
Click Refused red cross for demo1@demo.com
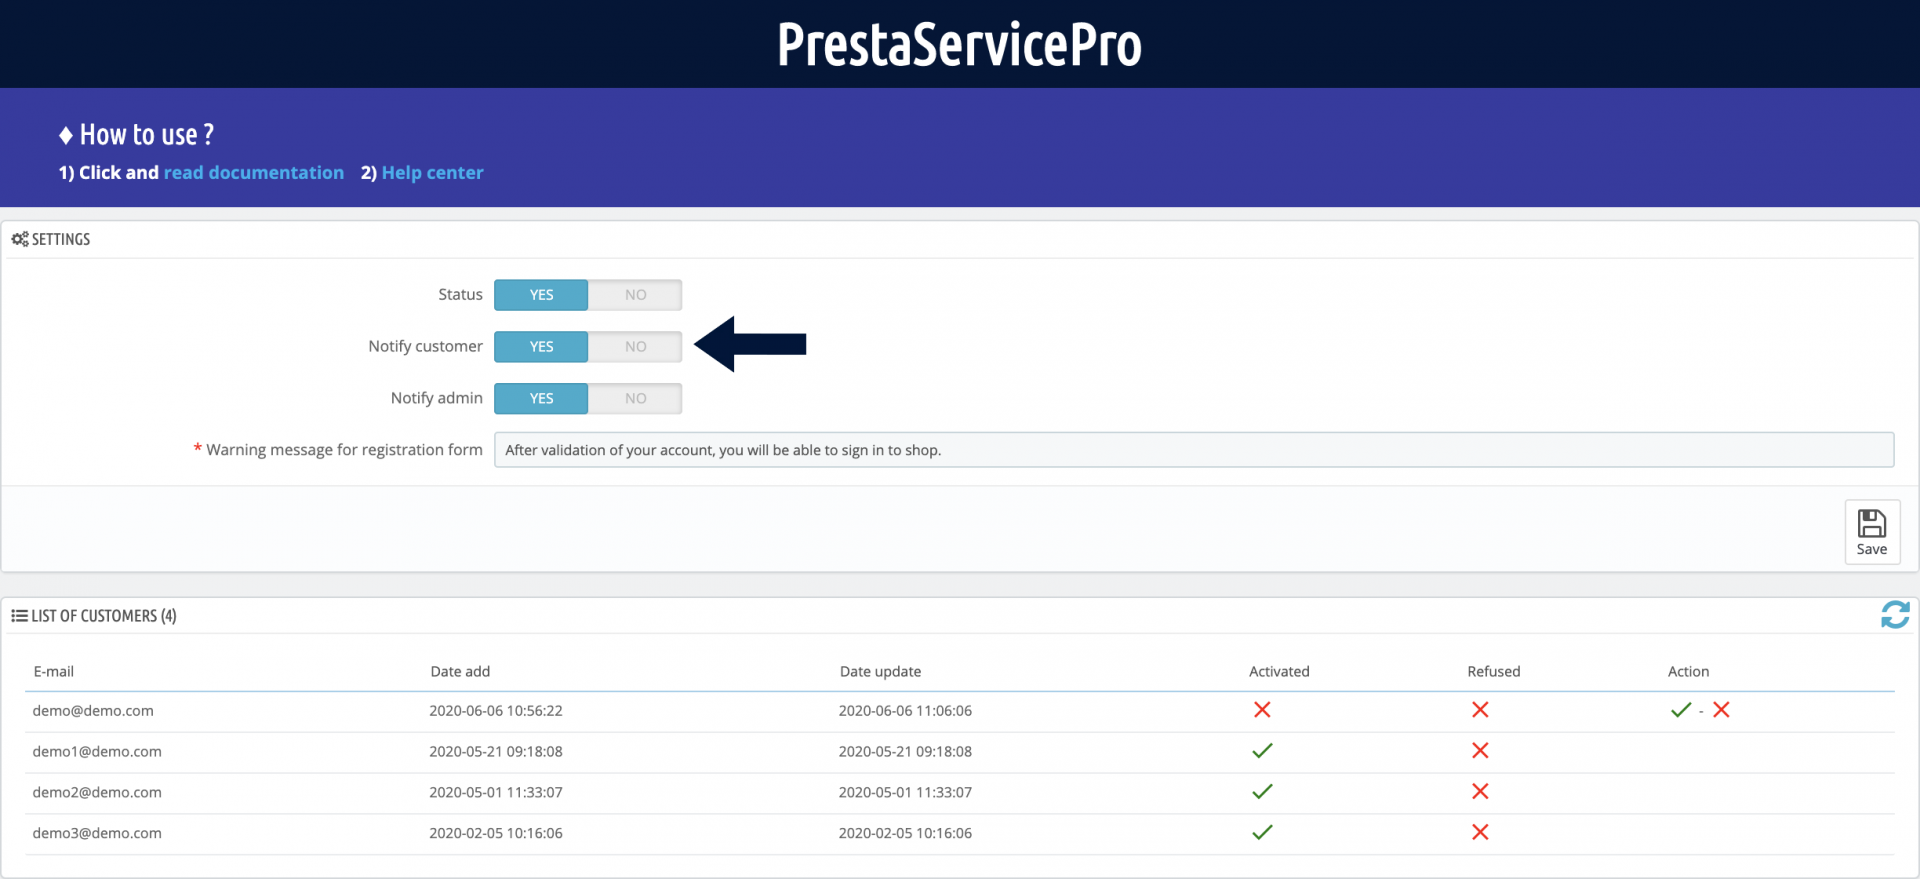pos(1480,751)
